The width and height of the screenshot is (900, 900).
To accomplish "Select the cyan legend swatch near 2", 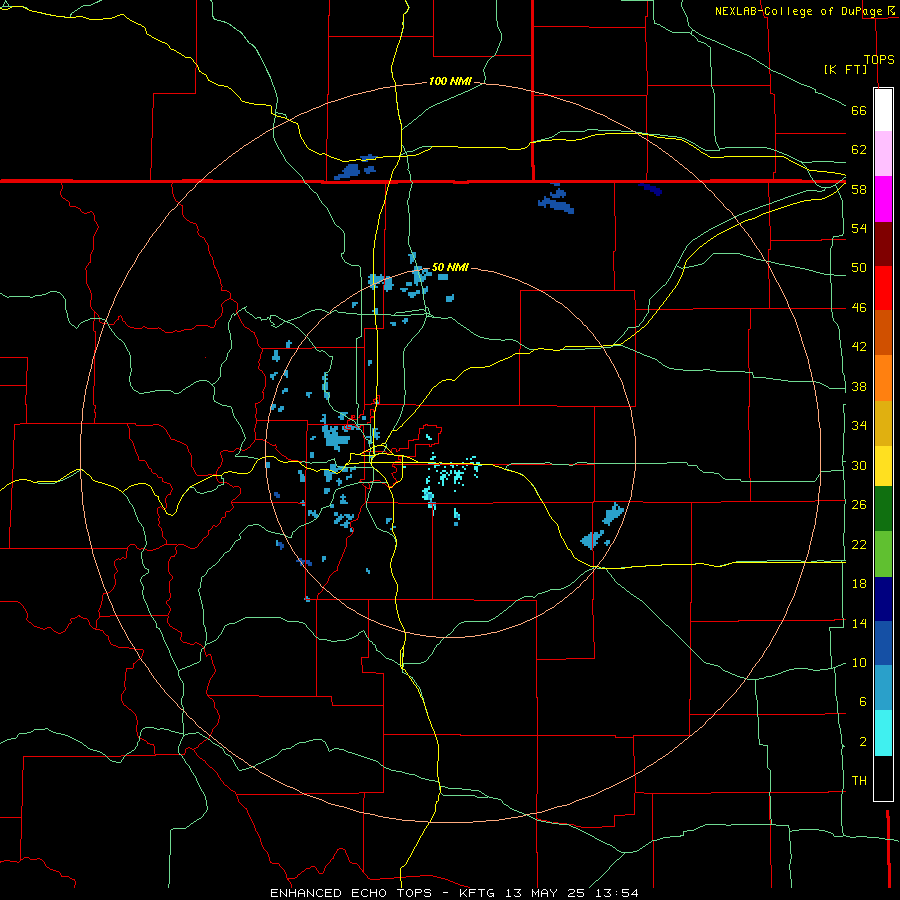I will 883,733.
